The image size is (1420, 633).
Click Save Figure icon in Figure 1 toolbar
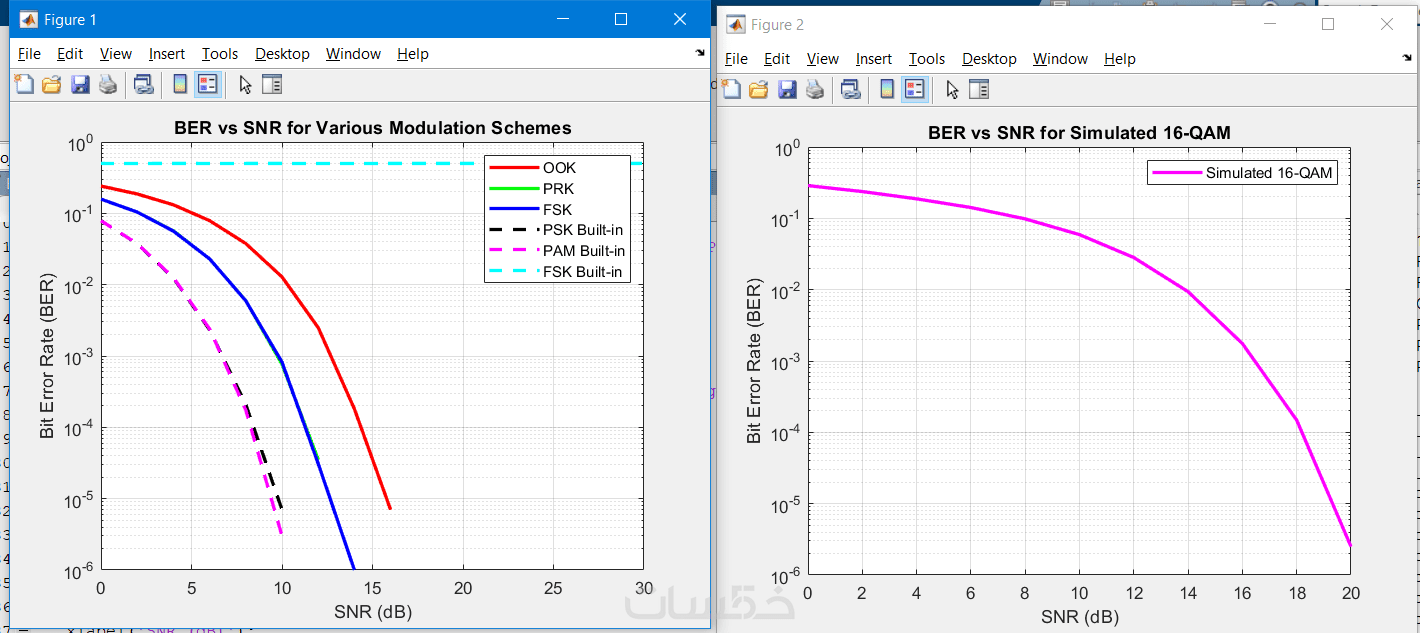click(x=80, y=85)
